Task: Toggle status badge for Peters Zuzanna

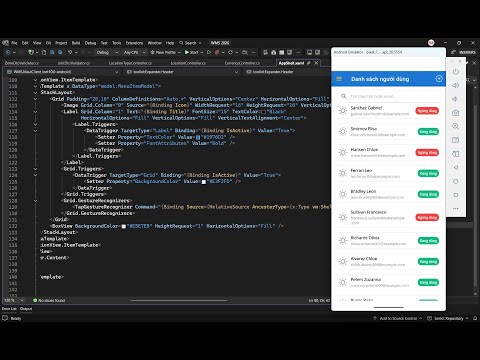Action: coord(428,283)
